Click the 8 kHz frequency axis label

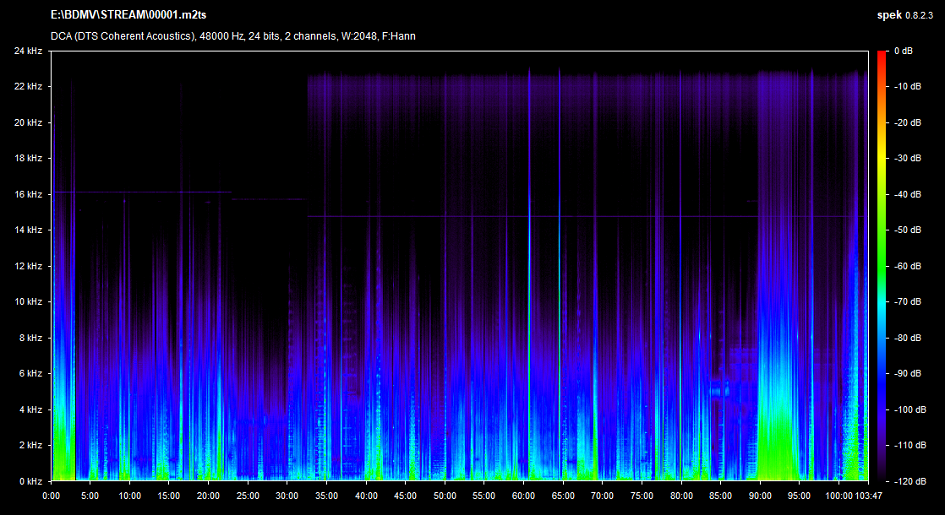(30, 338)
